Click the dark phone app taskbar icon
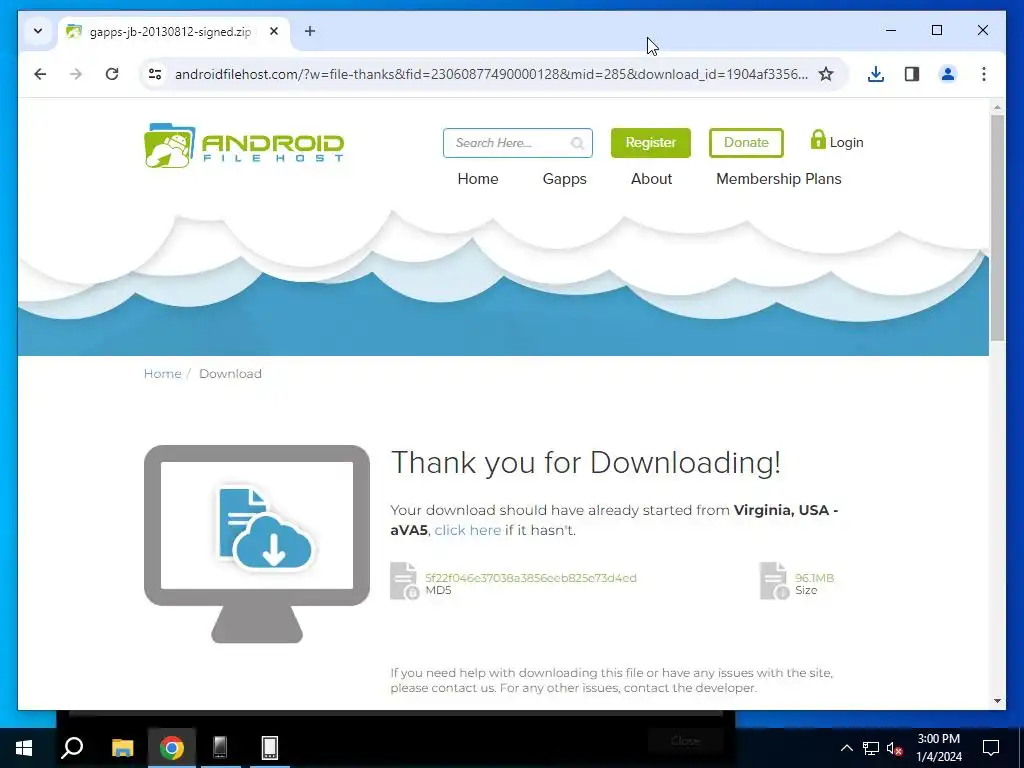 (x=220, y=748)
